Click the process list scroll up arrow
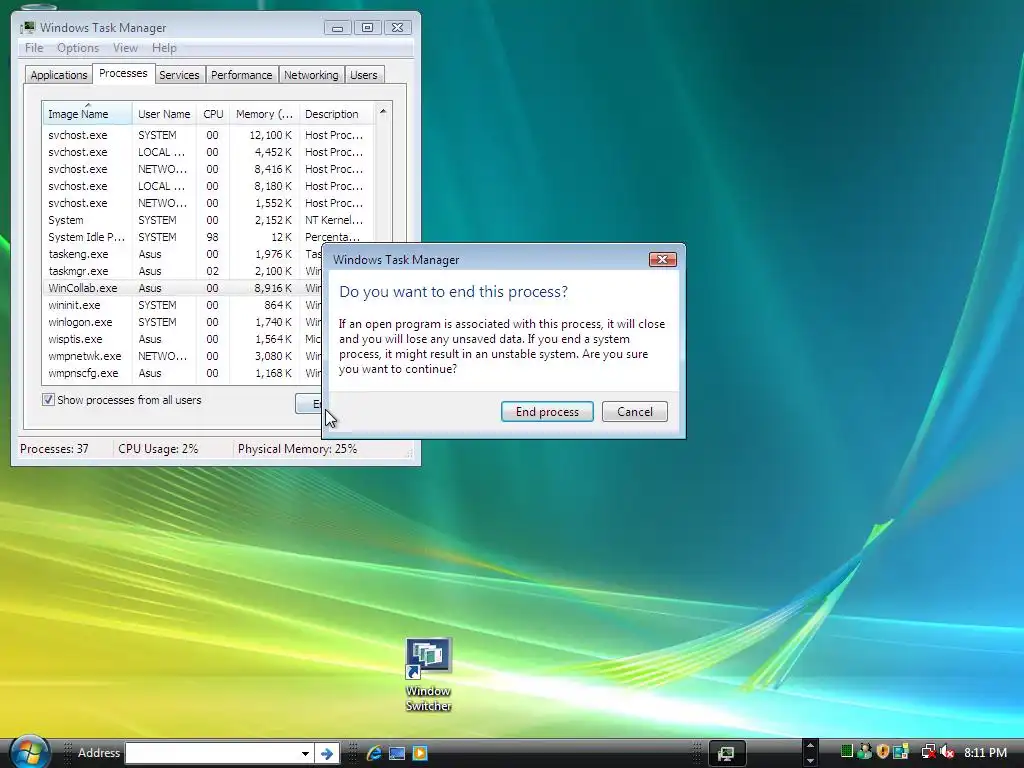The height and width of the screenshot is (768, 1024). [383, 112]
